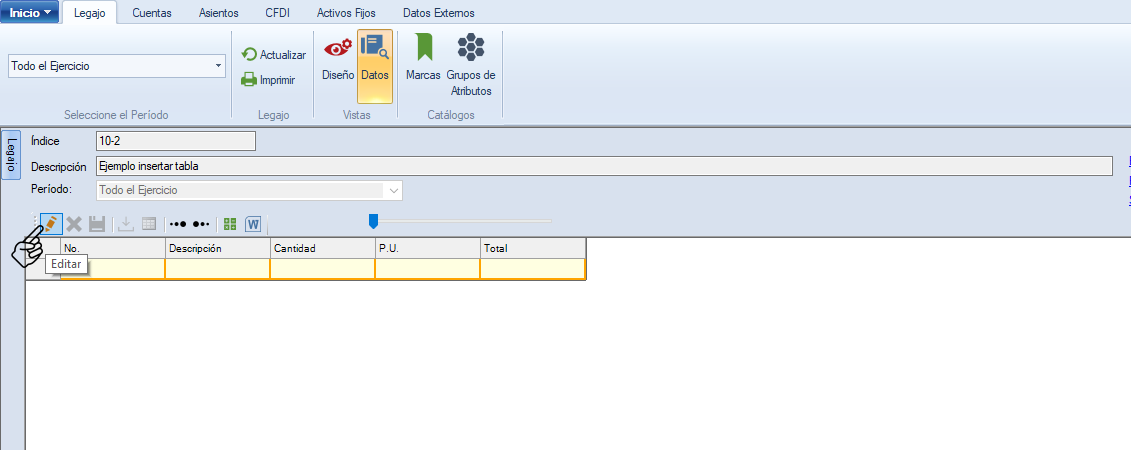
Task: Click the green grid icon in toolbar
Action: (230, 224)
